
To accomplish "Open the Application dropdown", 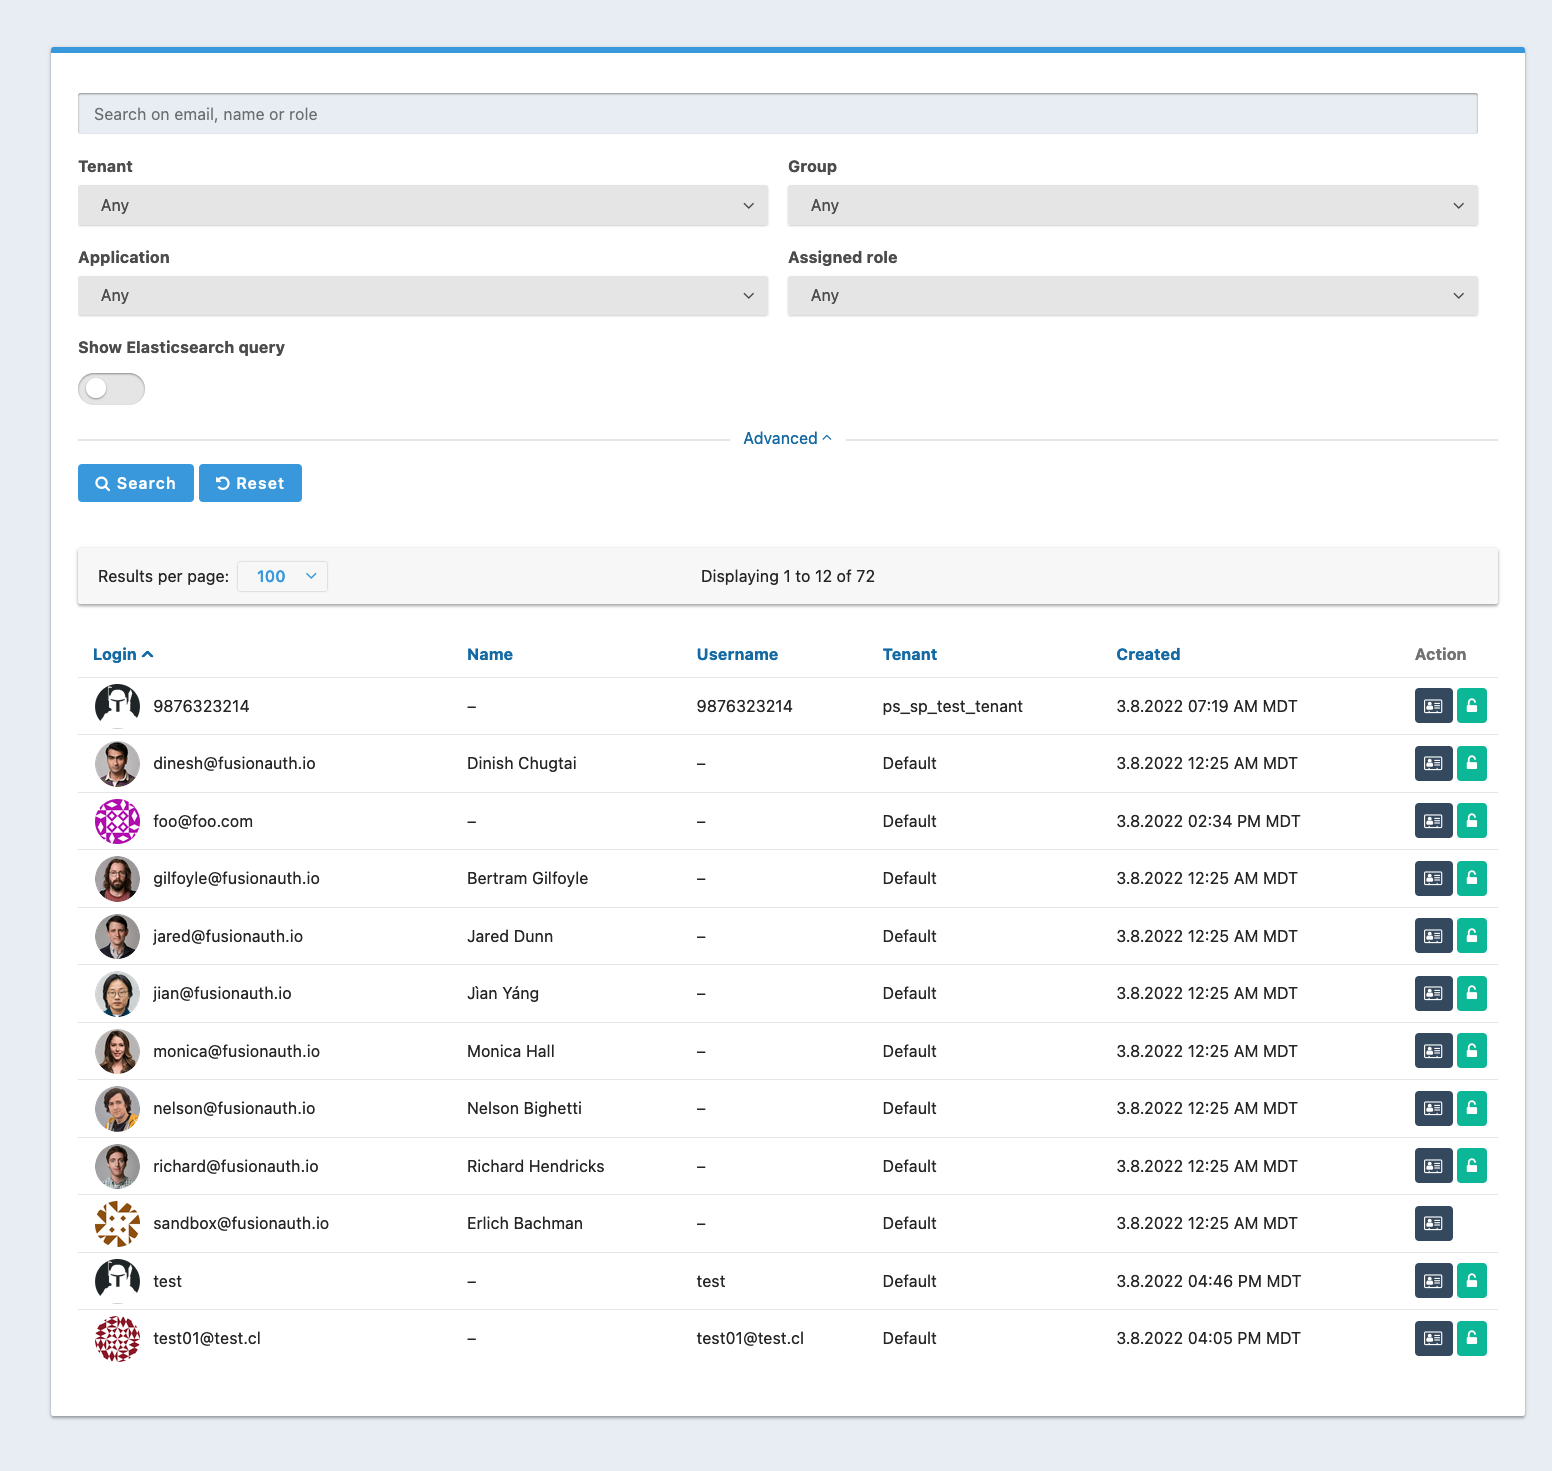I will click(x=423, y=296).
